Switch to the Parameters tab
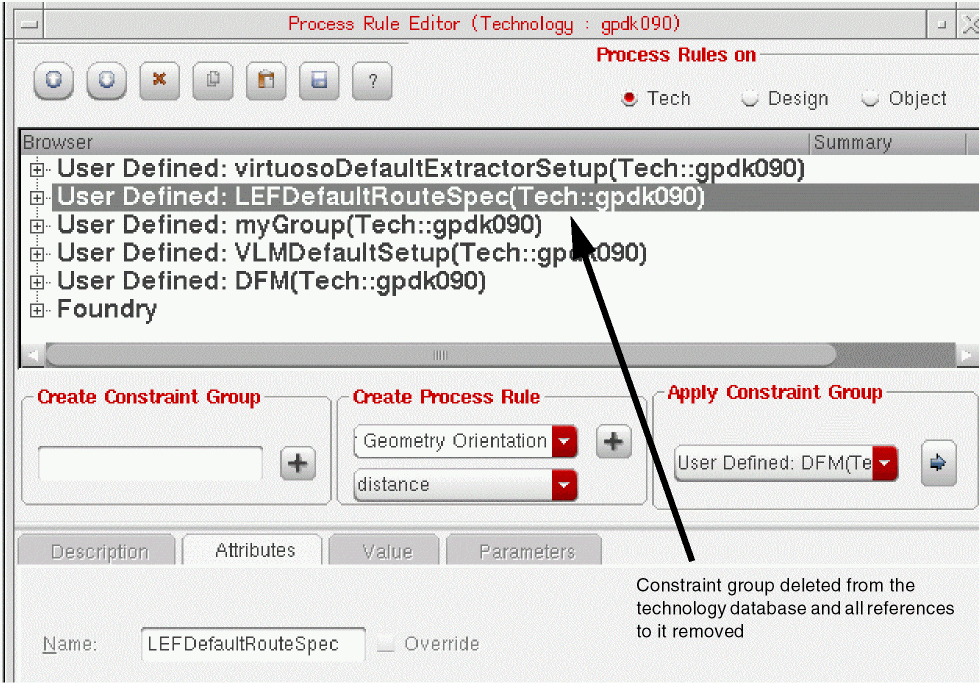980x683 pixels. tap(526, 551)
